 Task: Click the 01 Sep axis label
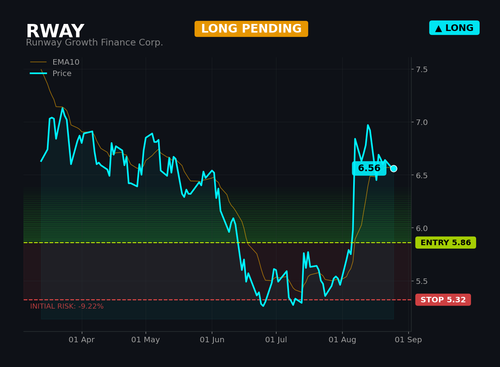click(408, 340)
